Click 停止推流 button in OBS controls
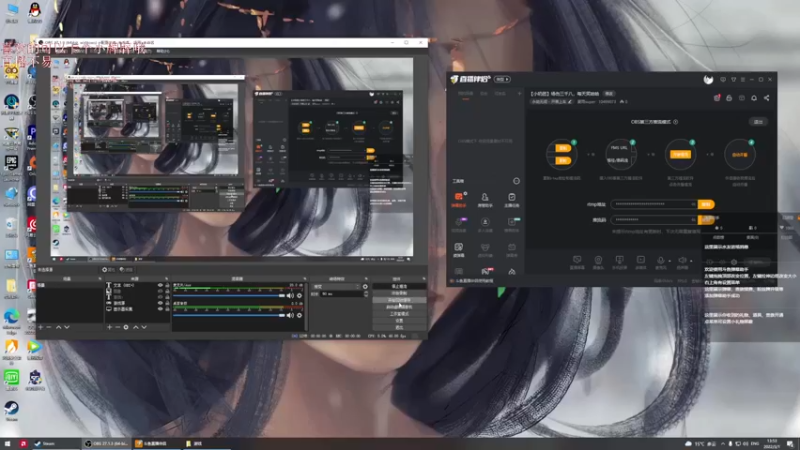Viewport: 800px width, 450px height. [x=399, y=287]
